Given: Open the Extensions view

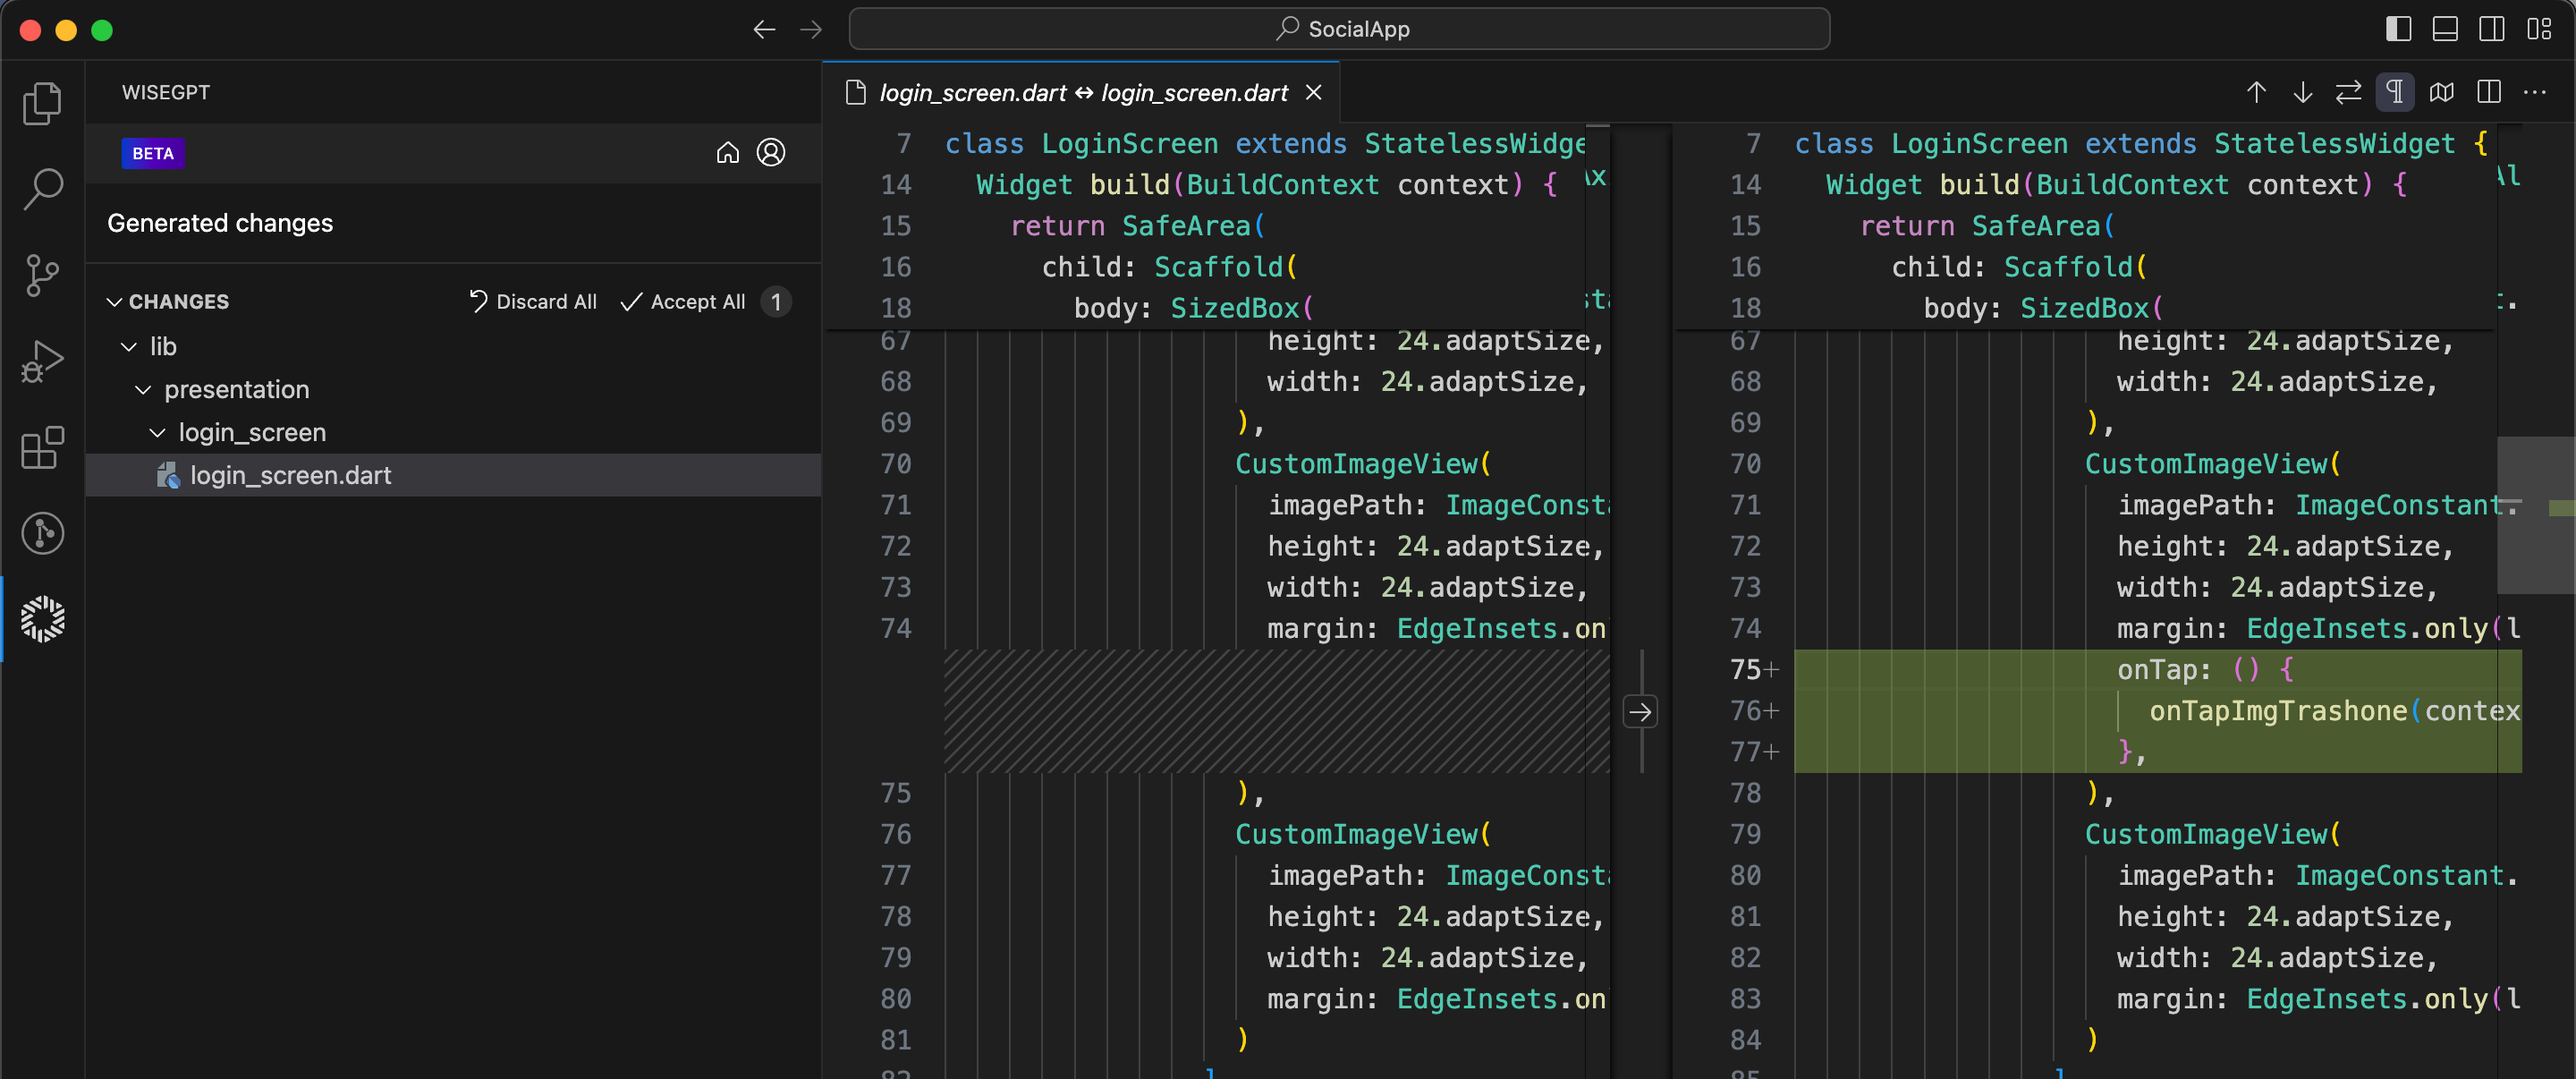Looking at the screenshot, I should click(x=42, y=447).
